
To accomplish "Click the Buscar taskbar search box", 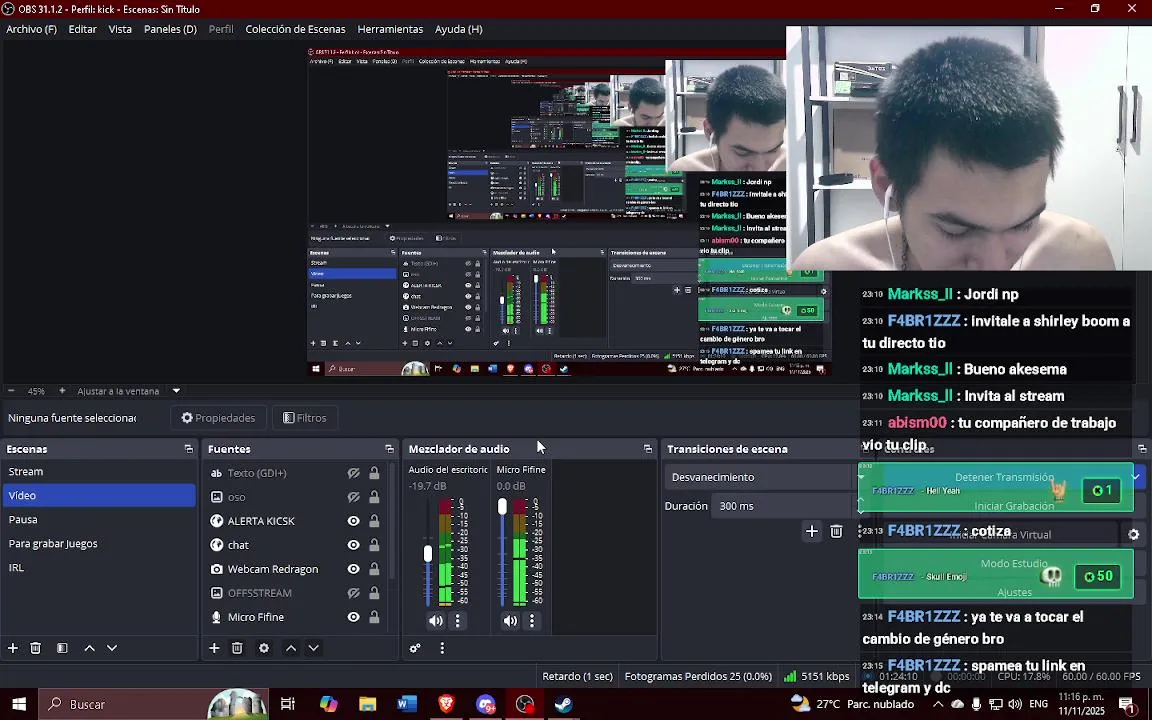I will pos(152,704).
